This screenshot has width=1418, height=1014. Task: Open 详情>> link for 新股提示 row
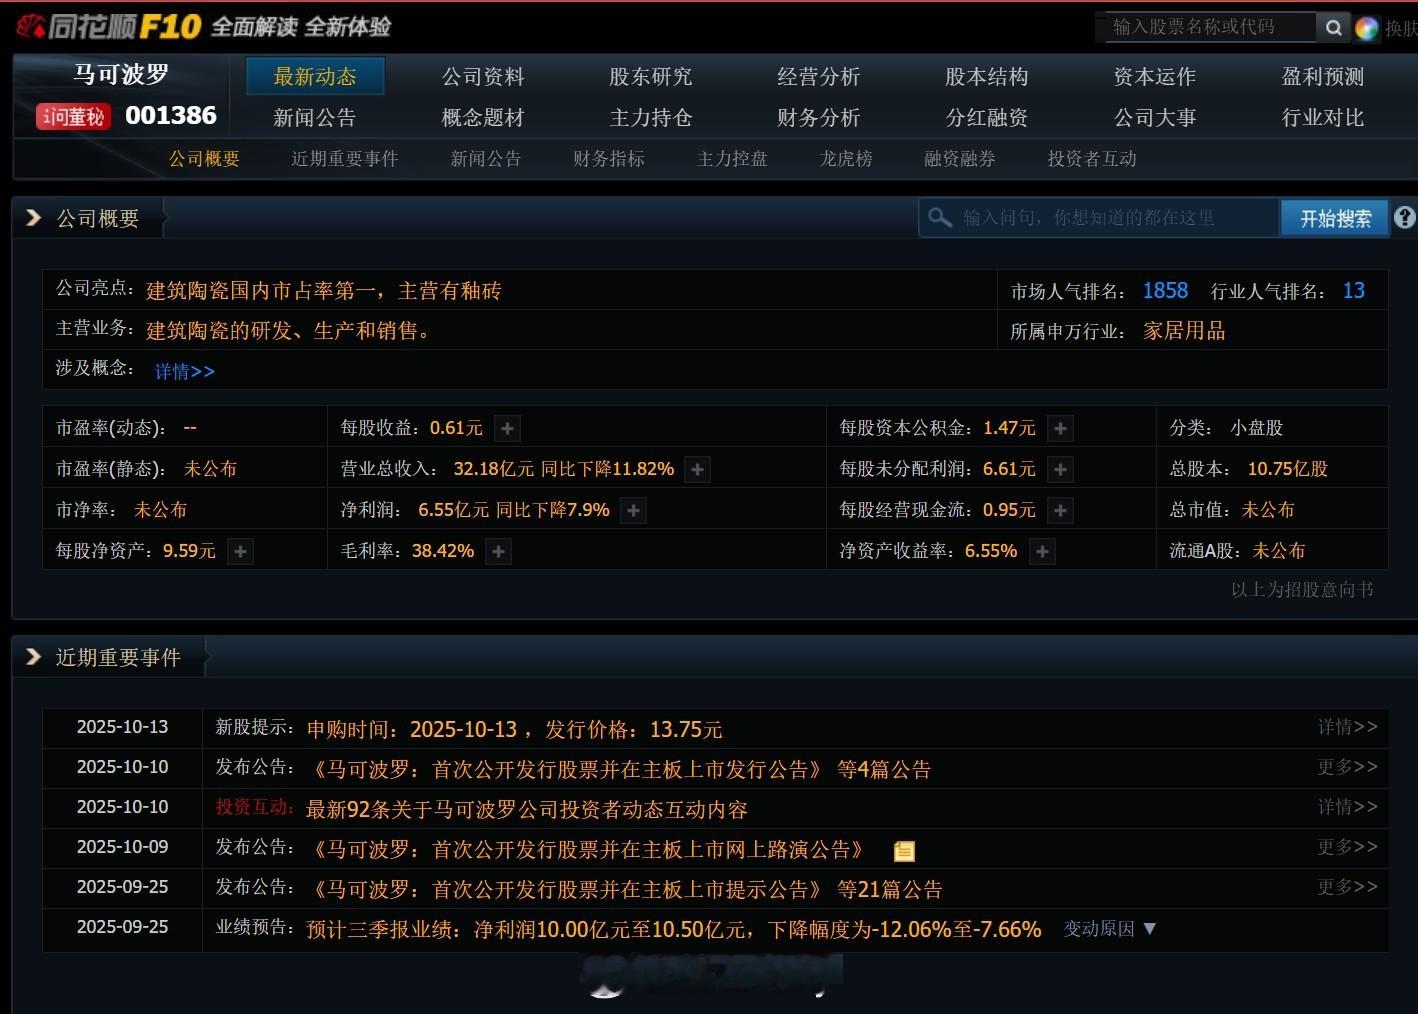tap(1347, 727)
